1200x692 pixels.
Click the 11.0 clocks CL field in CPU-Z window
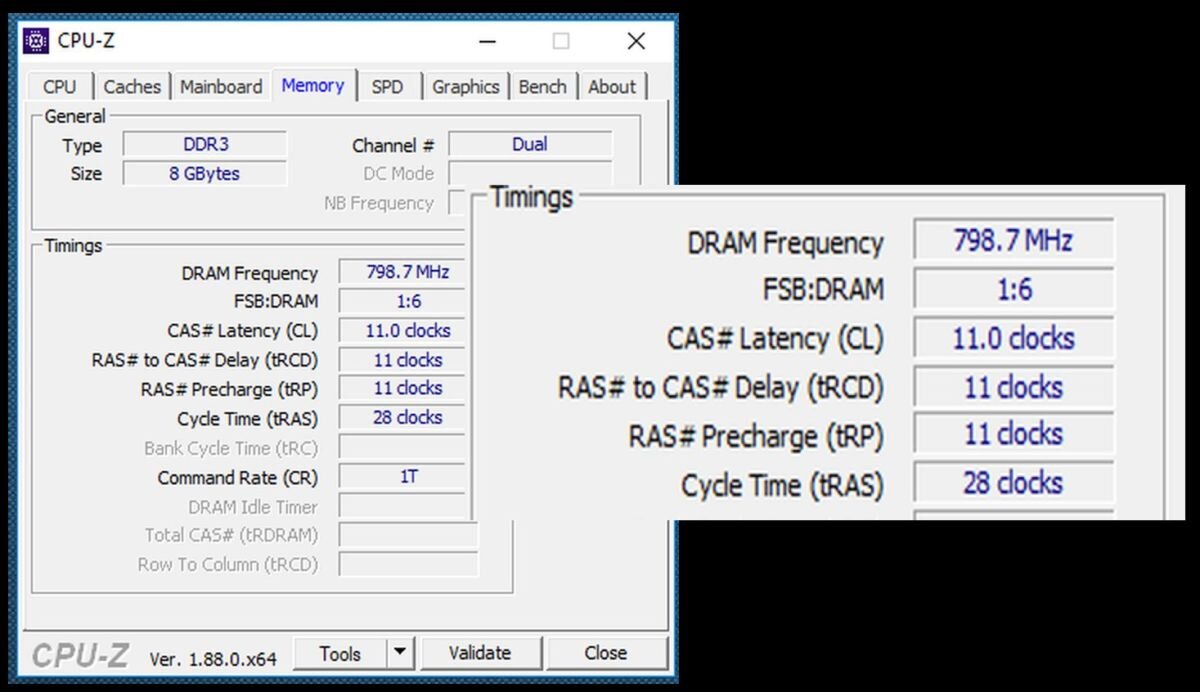click(402, 330)
